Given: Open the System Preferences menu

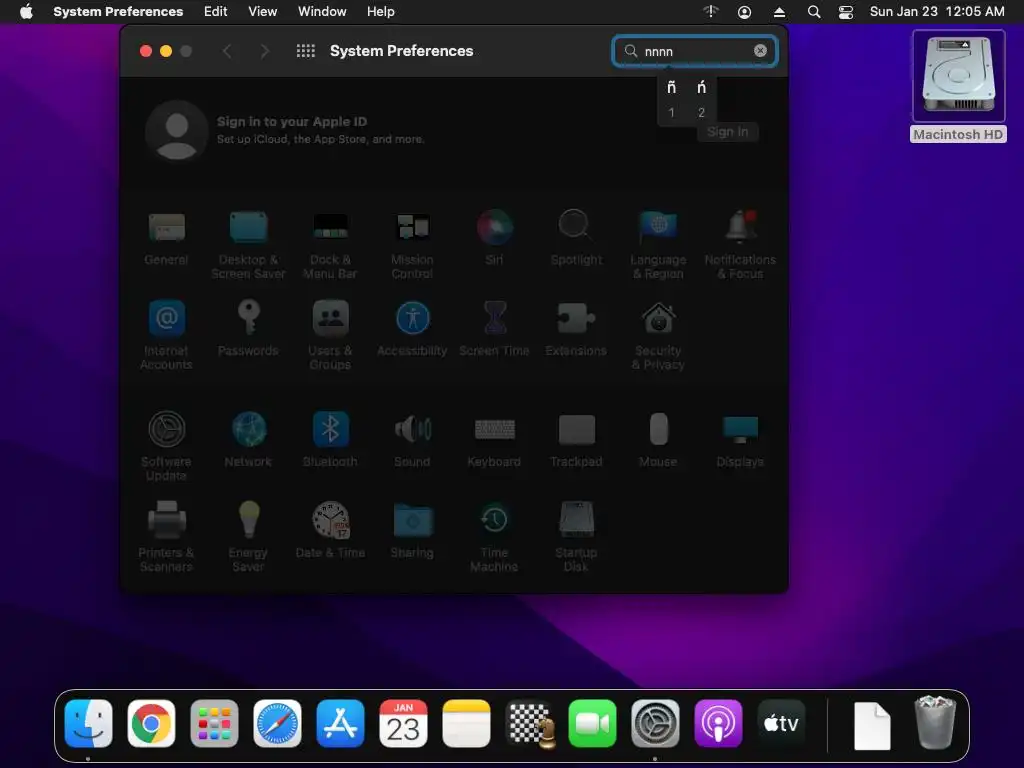Looking at the screenshot, I should [118, 12].
